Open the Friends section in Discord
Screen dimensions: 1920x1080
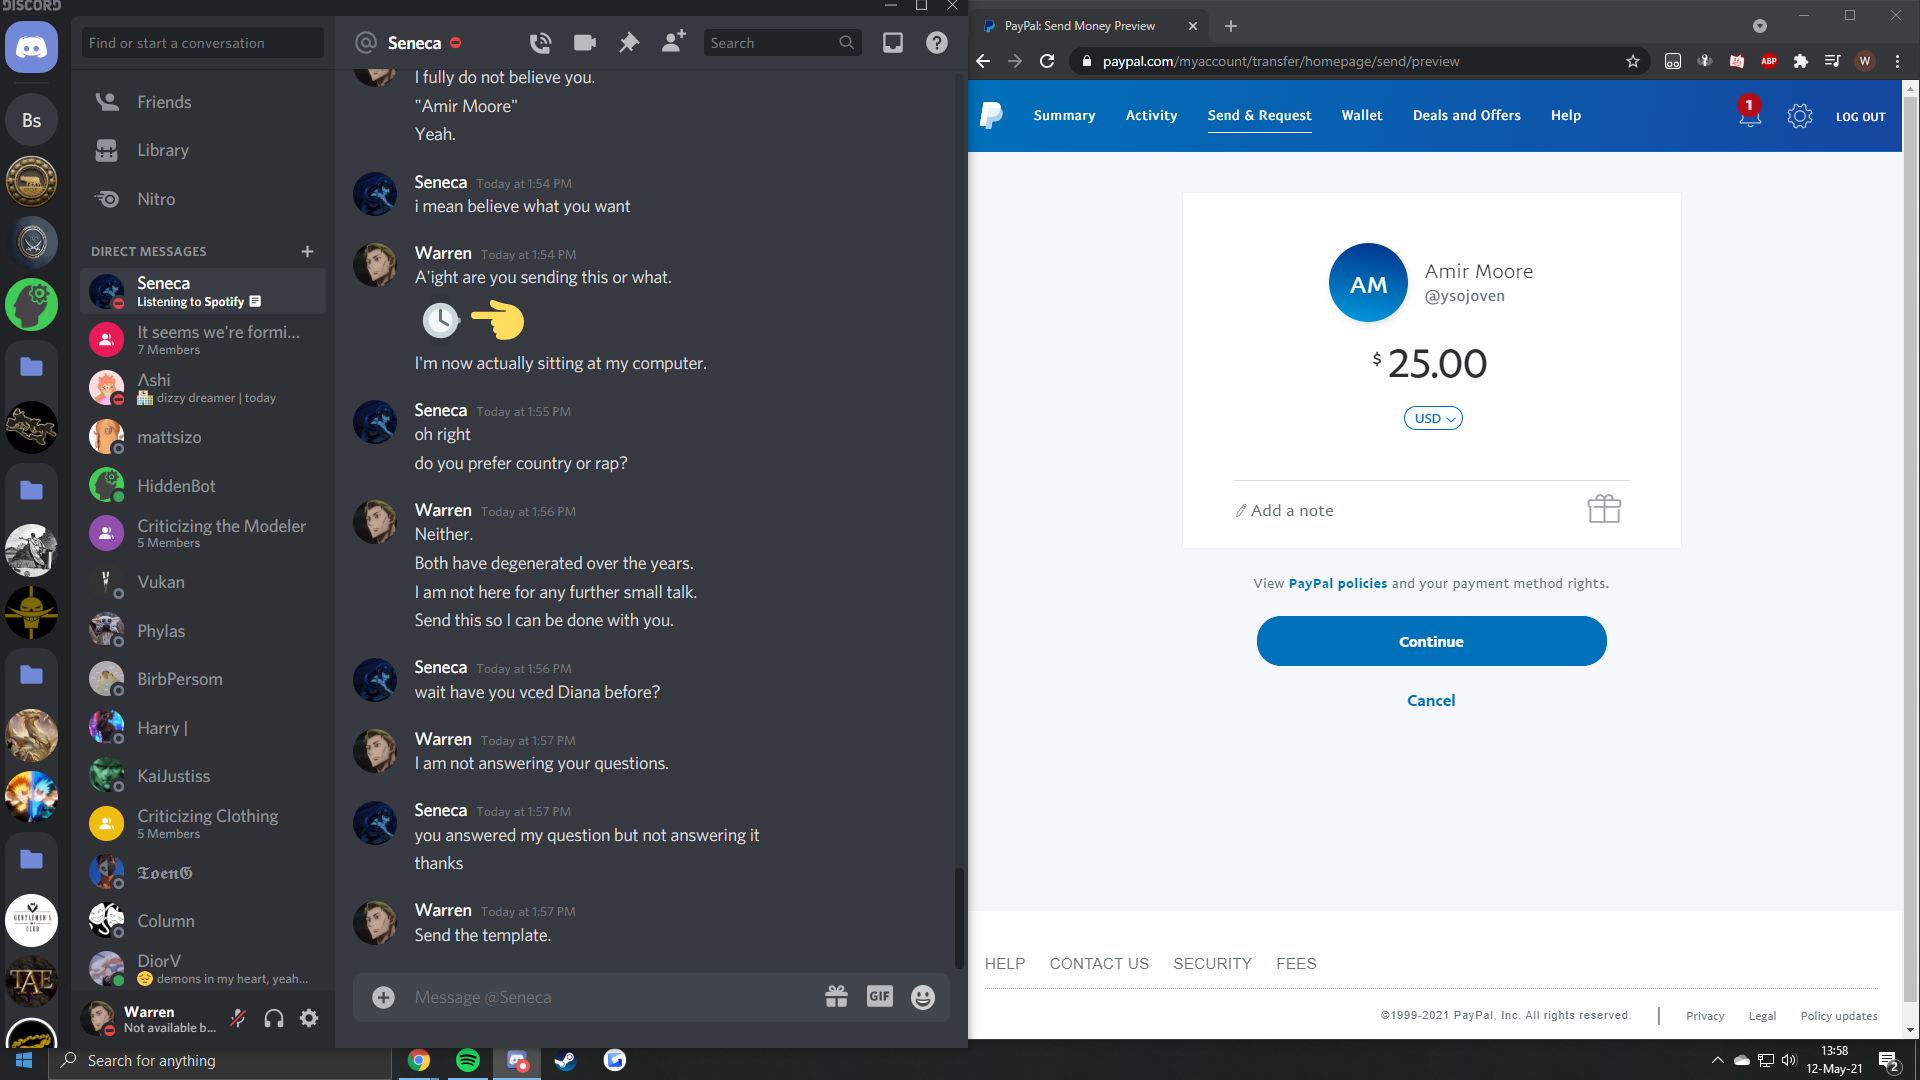pos(203,102)
